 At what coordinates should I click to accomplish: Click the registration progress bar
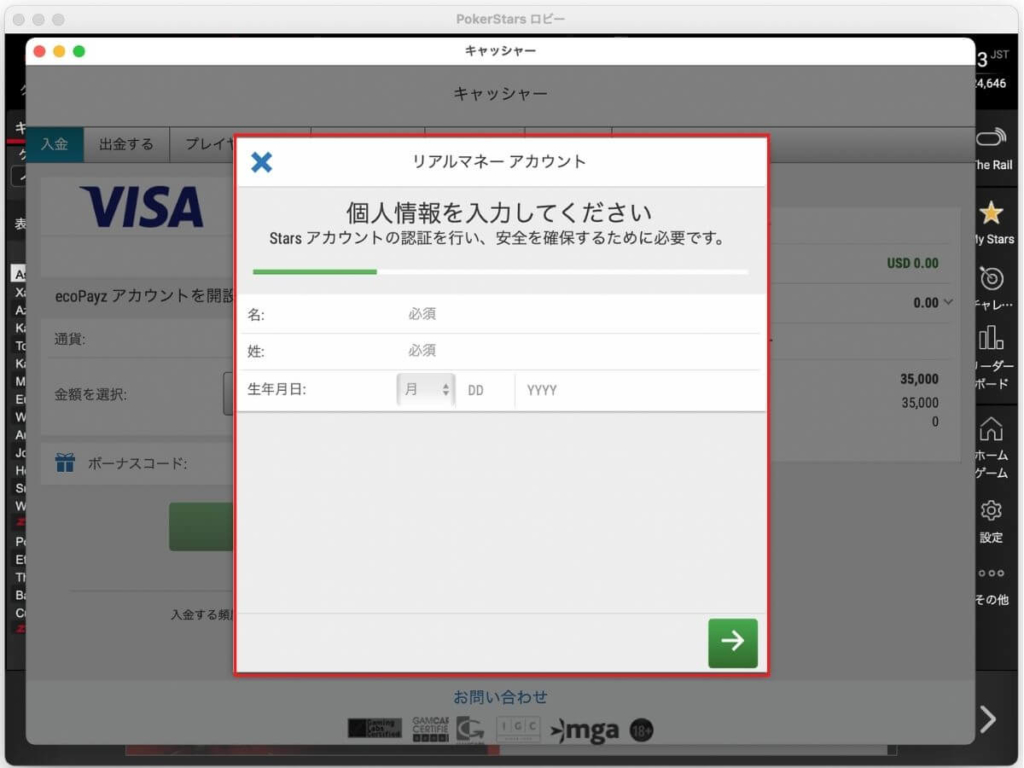pyautogui.click(x=500, y=272)
